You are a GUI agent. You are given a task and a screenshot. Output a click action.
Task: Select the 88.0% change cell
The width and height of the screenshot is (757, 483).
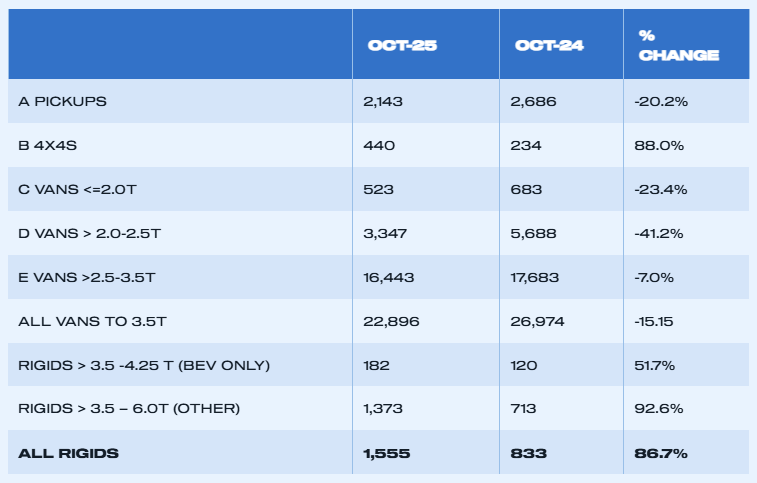pos(659,146)
